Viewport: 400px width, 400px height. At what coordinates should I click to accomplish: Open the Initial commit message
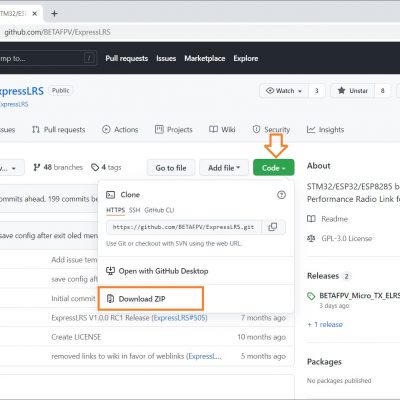tap(73, 299)
